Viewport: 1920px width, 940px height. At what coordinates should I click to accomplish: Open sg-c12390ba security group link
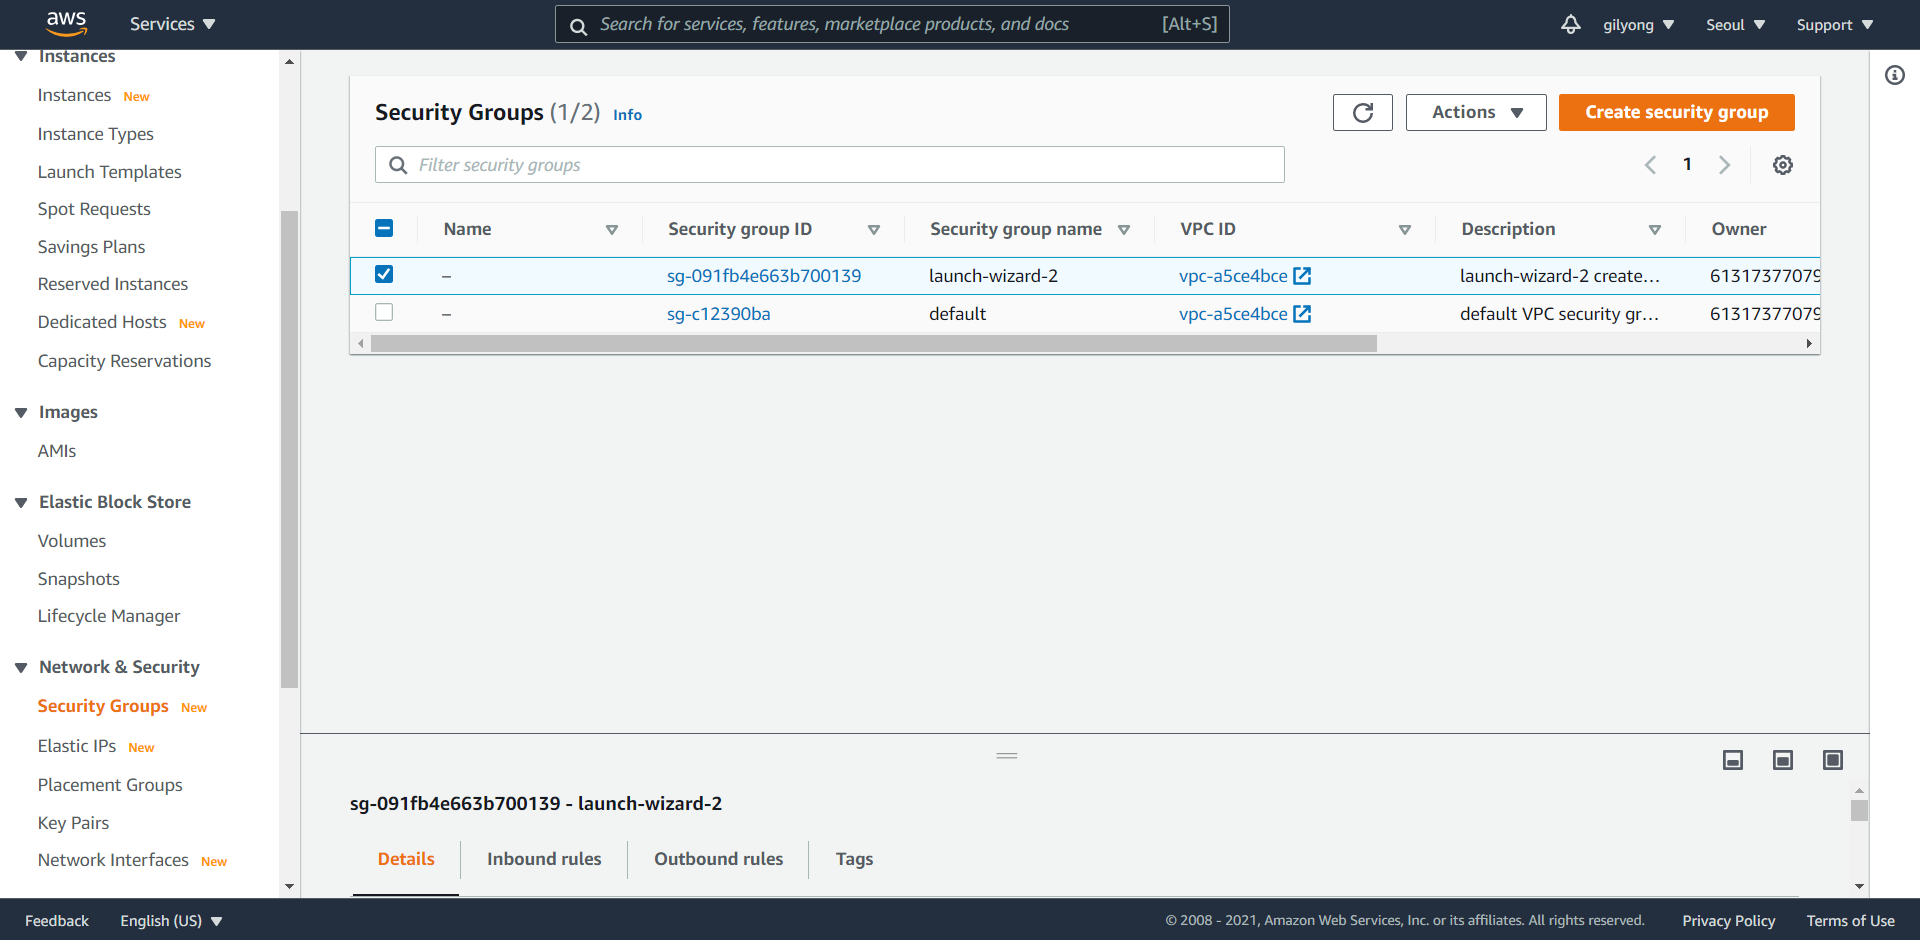click(x=718, y=314)
